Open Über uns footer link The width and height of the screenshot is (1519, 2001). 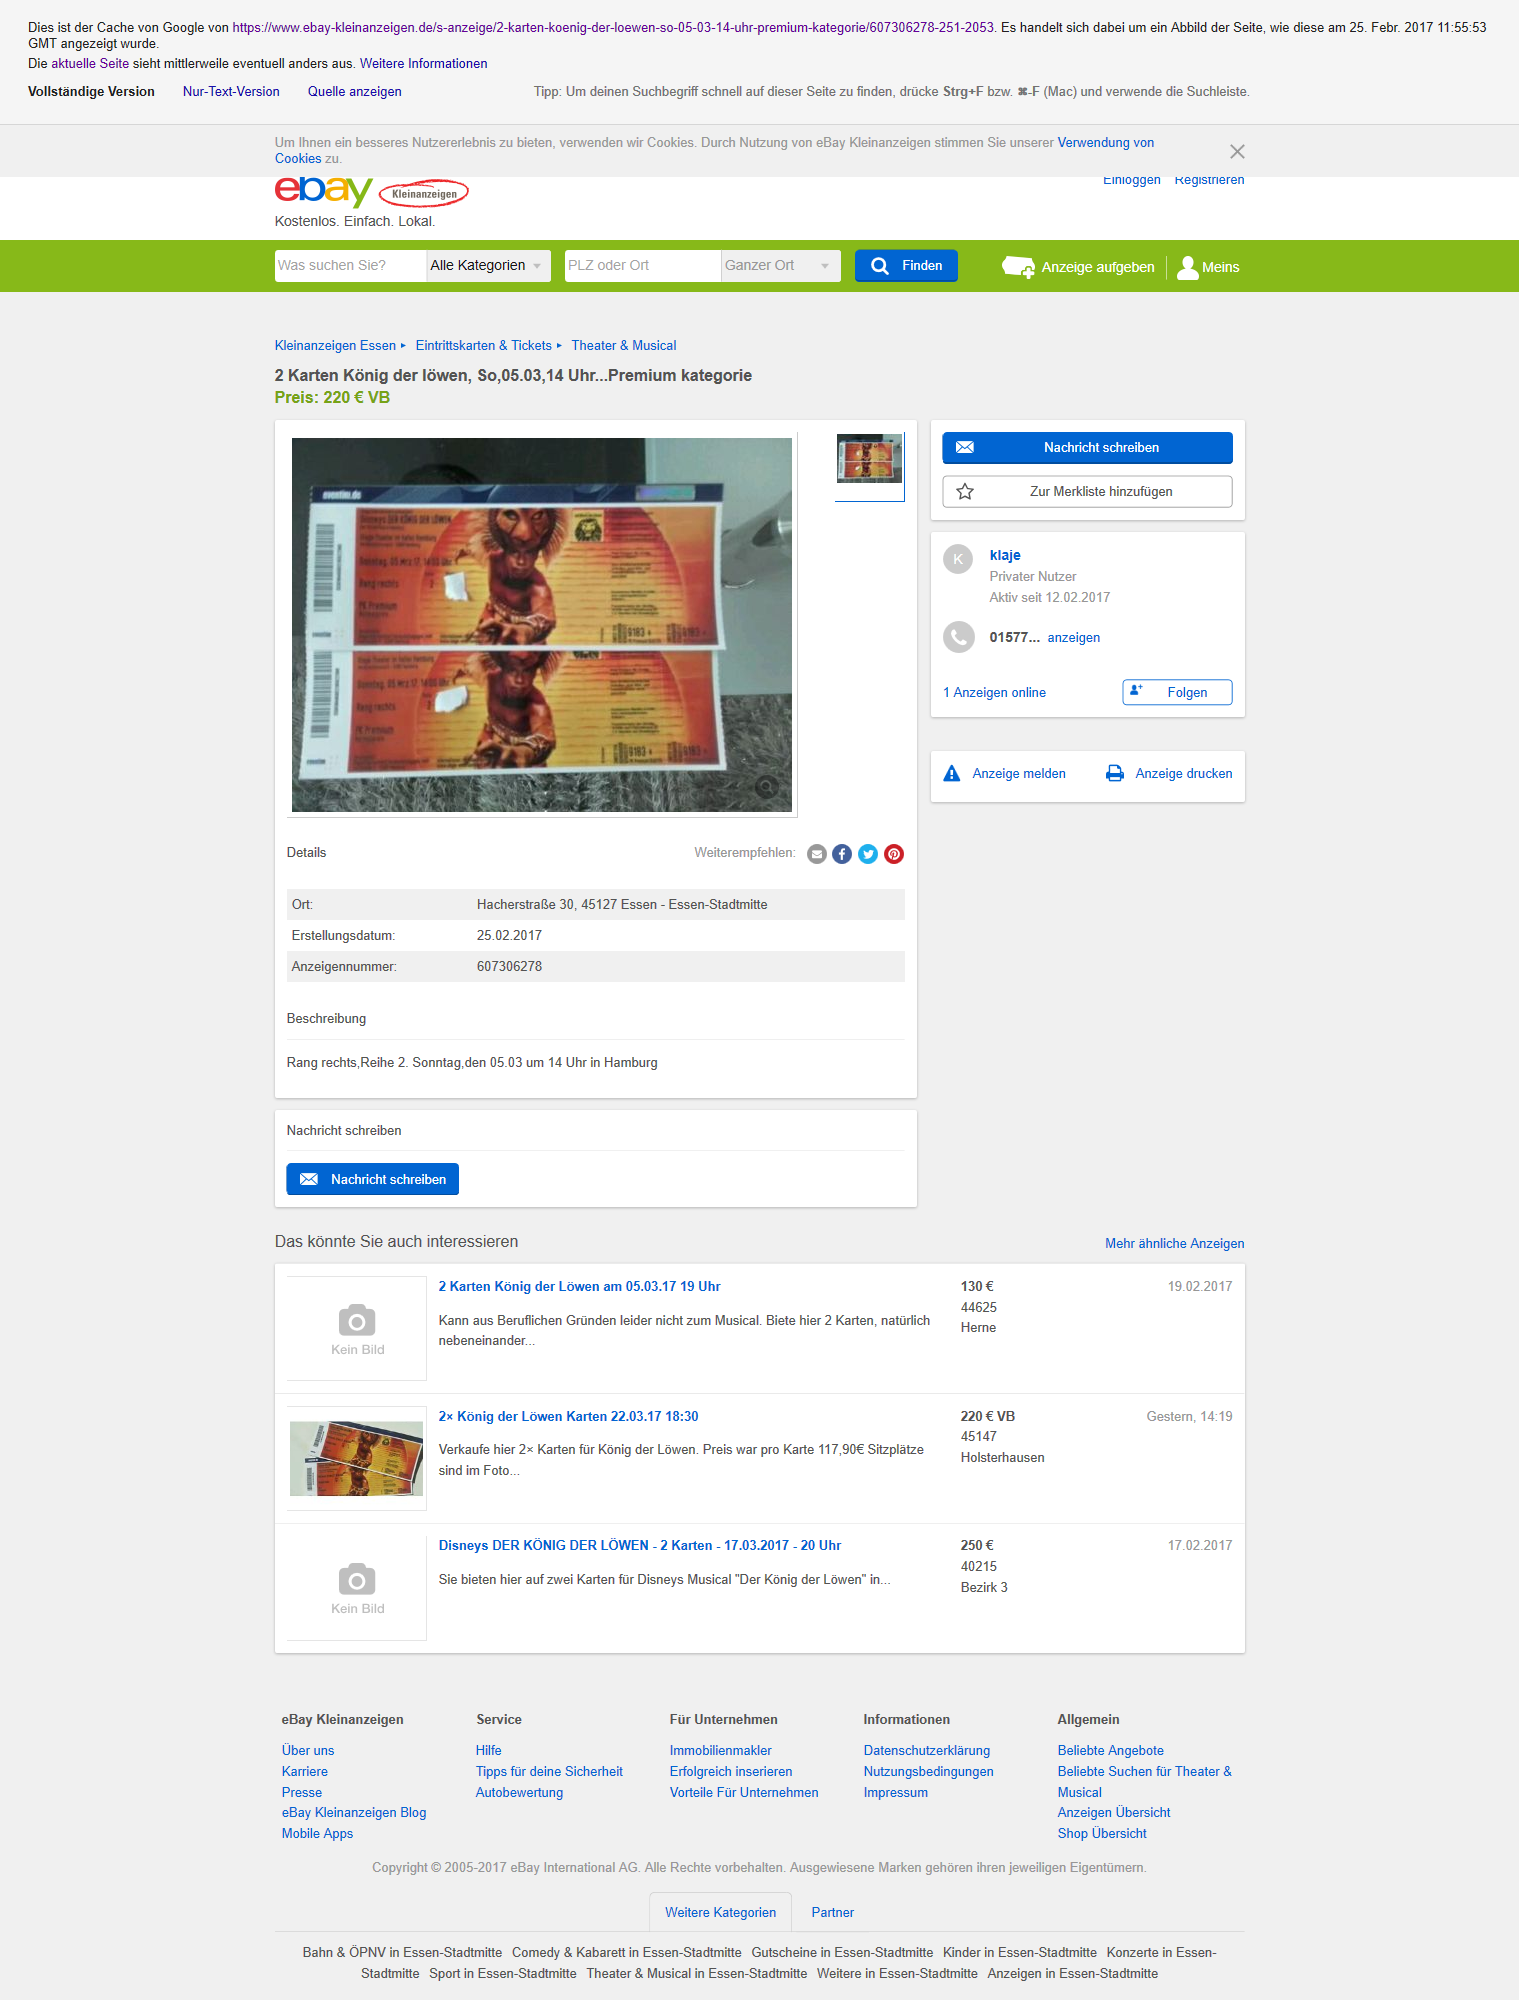point(308,1751)
